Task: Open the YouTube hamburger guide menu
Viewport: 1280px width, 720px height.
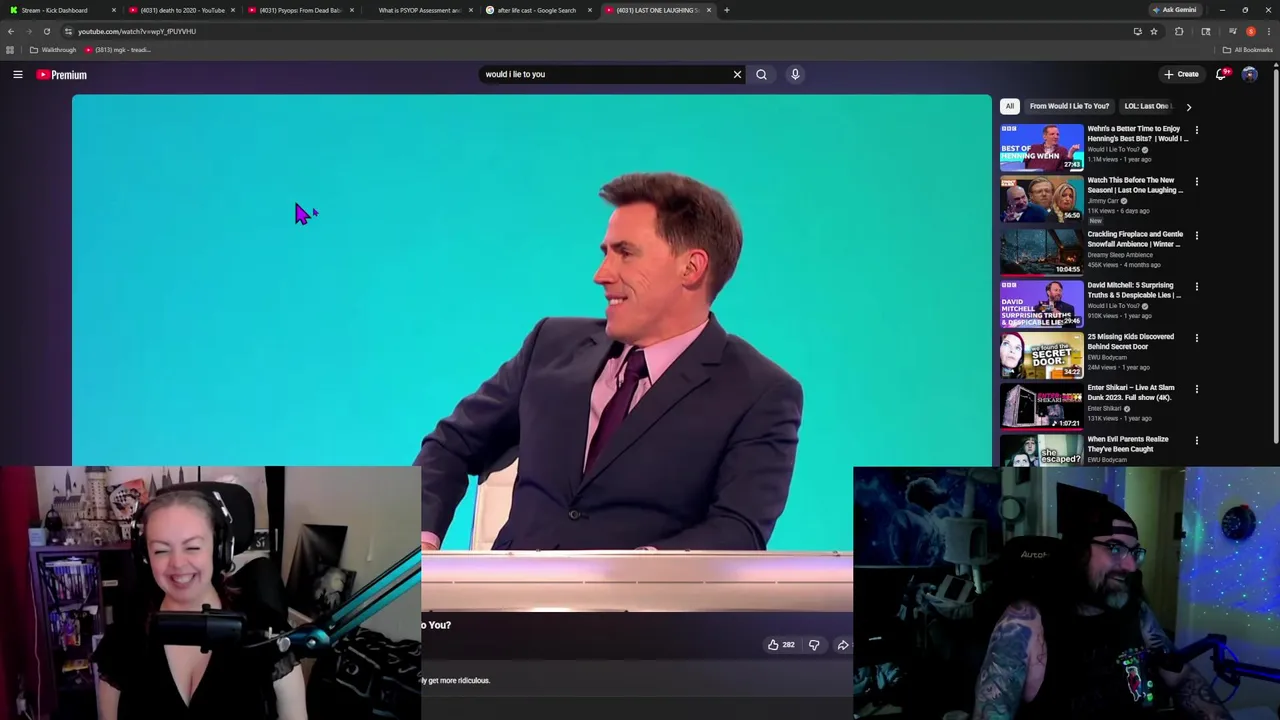Action: pyautogui.click(x=17, y=74)
